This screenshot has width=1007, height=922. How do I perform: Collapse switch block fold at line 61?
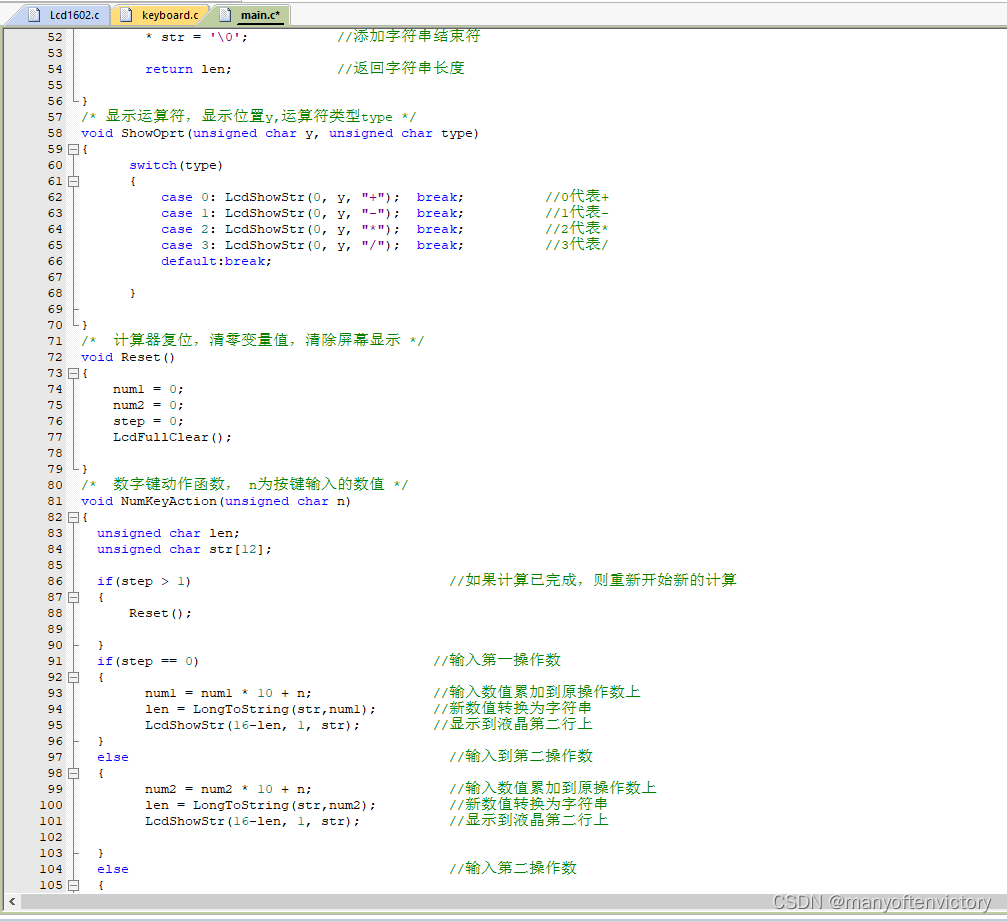coord(73,181)
